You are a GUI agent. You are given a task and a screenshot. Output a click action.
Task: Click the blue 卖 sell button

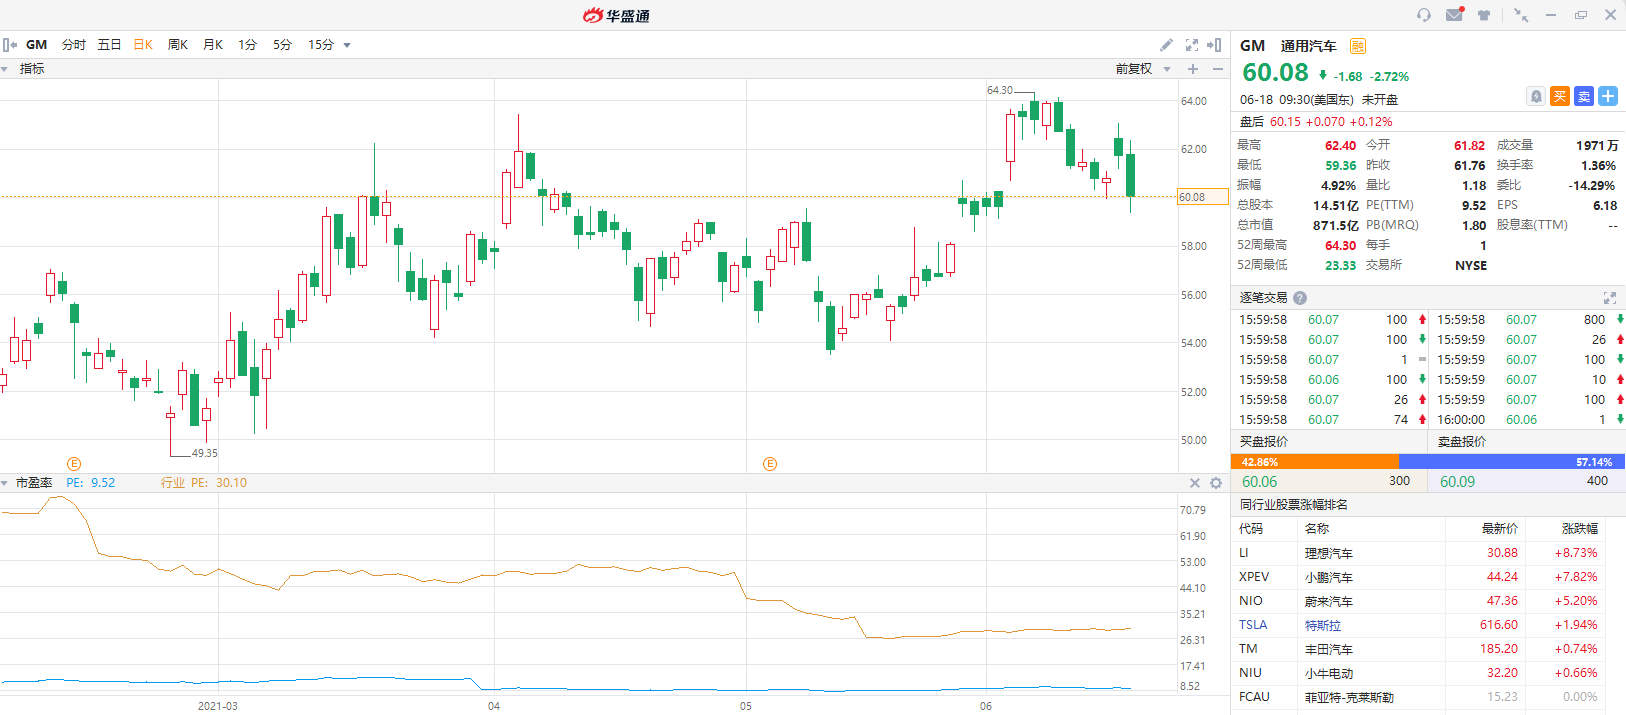pos(1584,96)
